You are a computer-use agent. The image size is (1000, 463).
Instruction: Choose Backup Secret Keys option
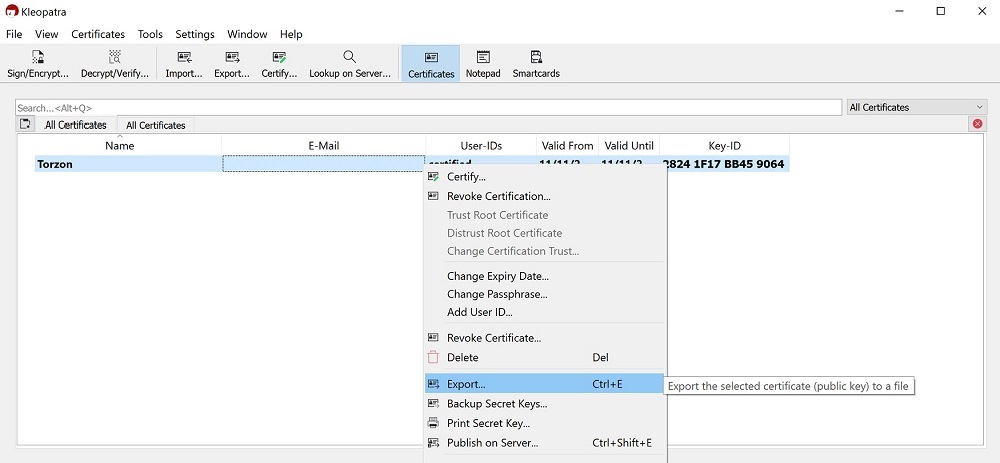coord(496,404)
